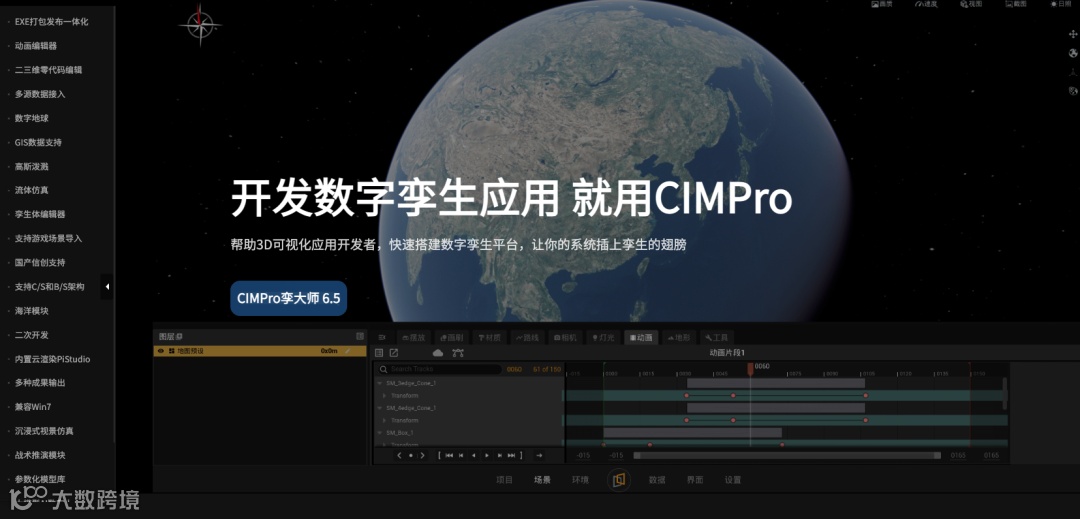Switch to the 材质 tab

tap(490, 338)
